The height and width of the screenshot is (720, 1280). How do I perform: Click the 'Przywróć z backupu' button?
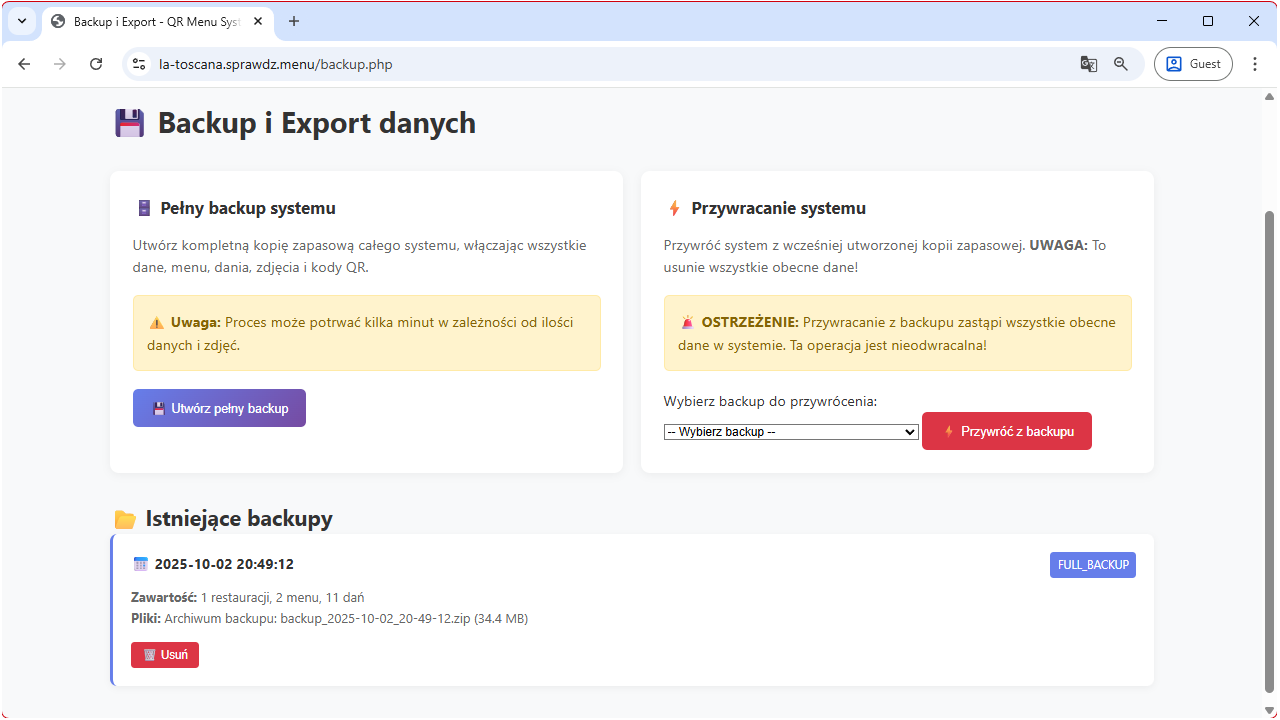click(x=1006, y=431)
